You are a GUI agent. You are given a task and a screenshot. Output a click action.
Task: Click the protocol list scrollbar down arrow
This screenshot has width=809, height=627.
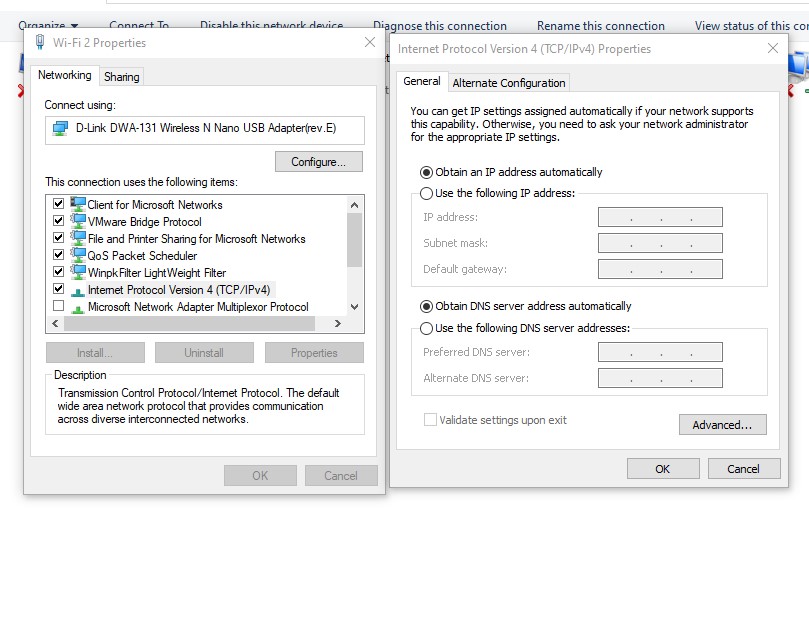354,307
